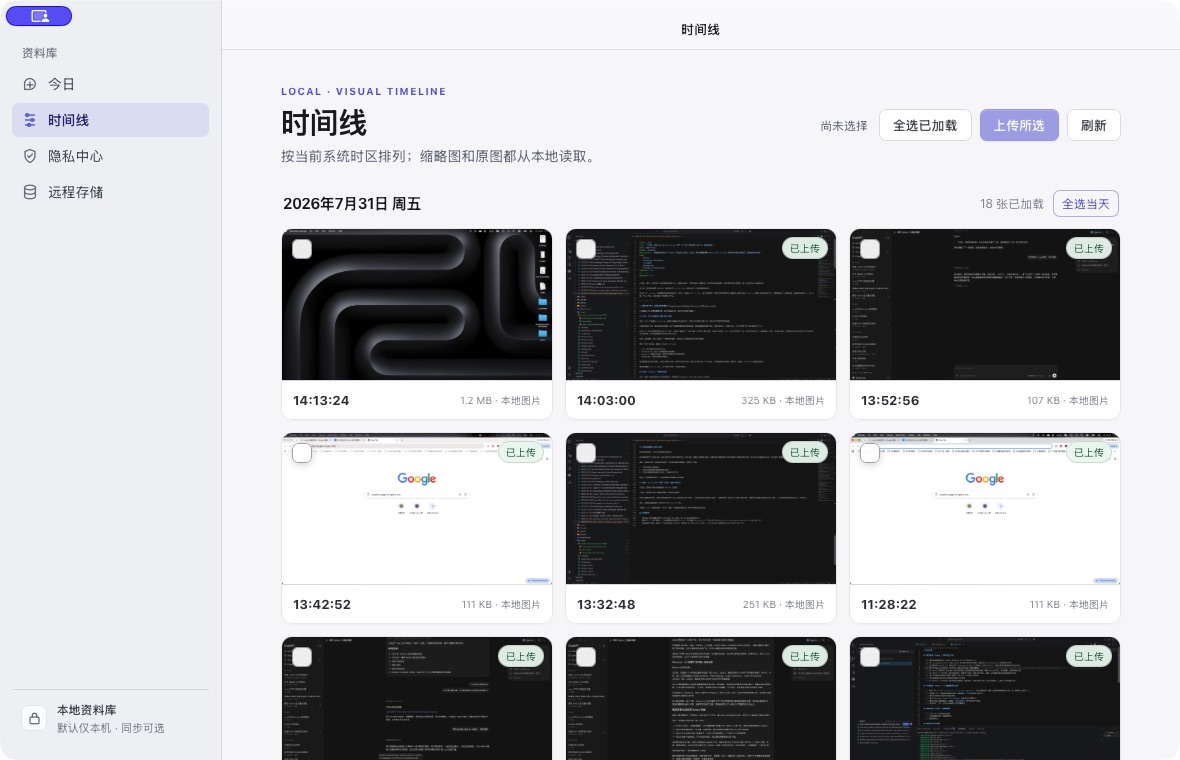Select the checkbox on the 14:13:24 screenshot

pyautogui.click(x=302, y=249)
